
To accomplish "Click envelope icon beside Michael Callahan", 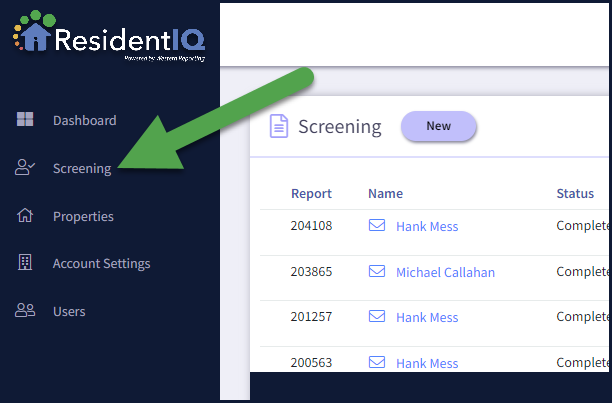I will pos(377,271).
